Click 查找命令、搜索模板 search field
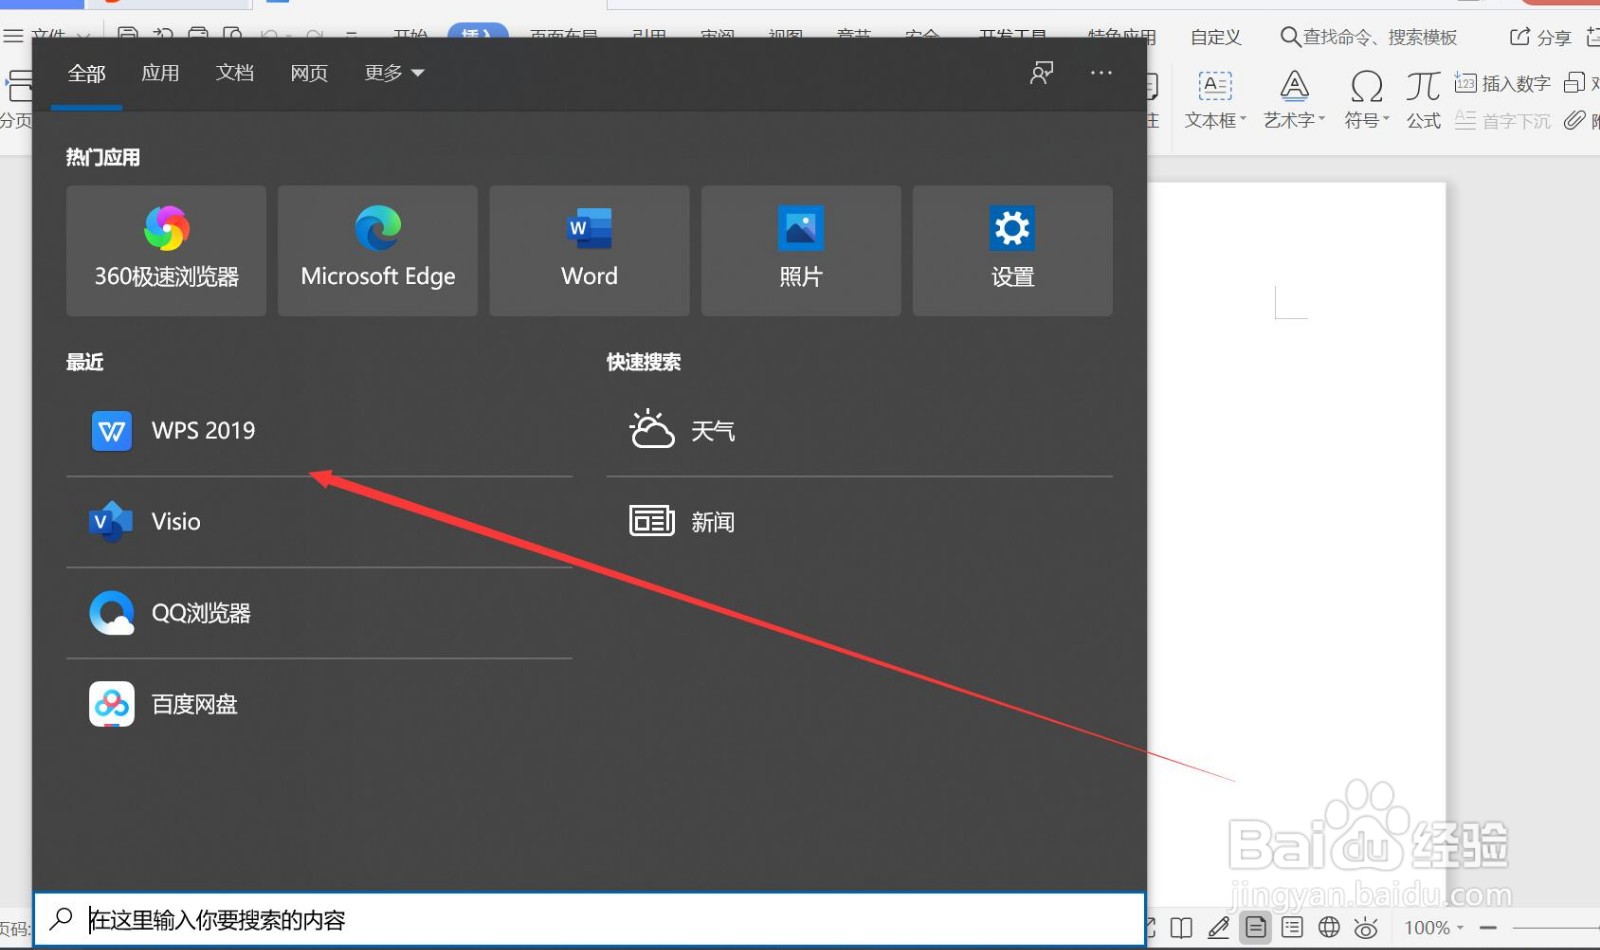 (1368, 37)
